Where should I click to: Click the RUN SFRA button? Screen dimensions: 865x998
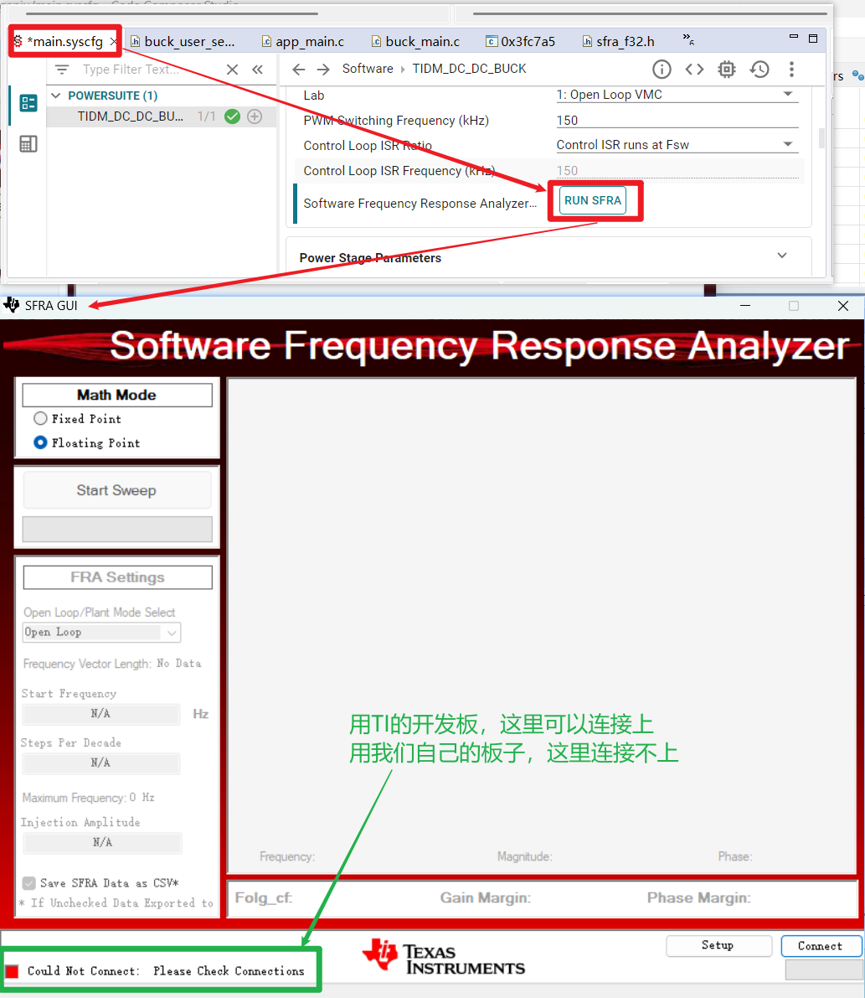pos(593,200)
